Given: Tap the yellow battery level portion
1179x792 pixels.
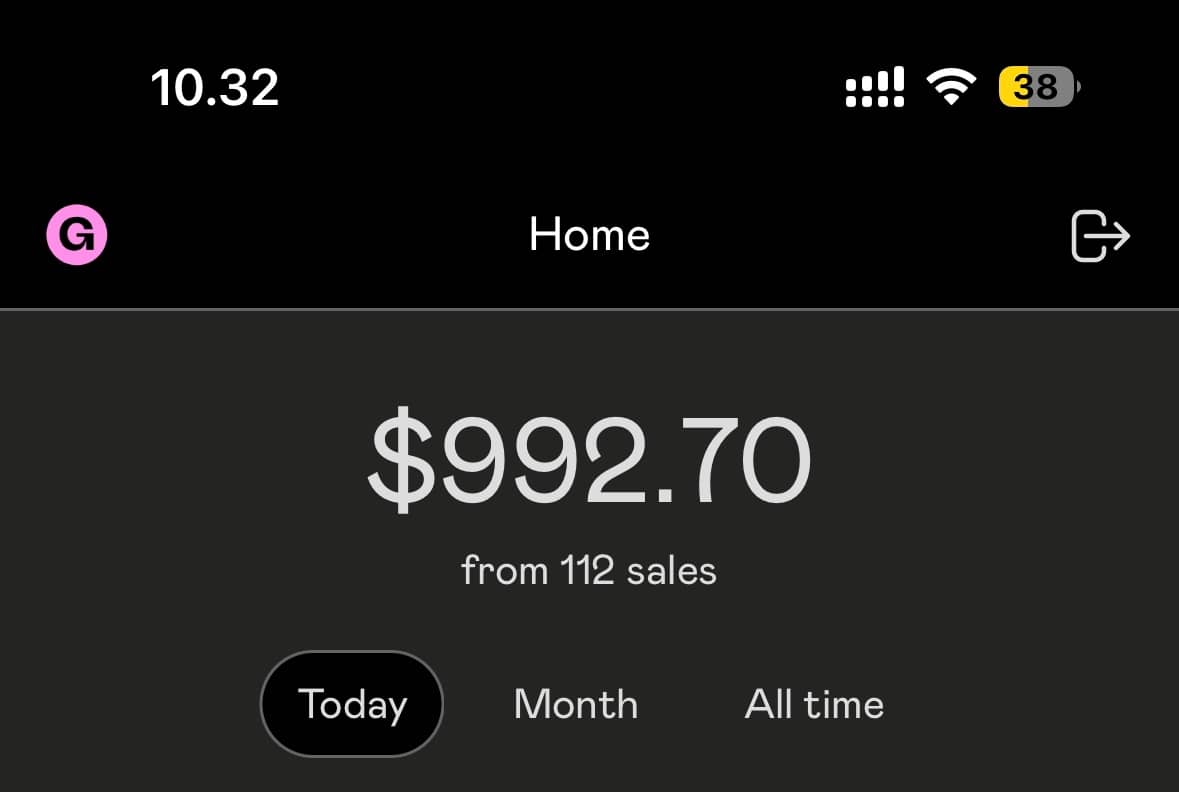Looking at the screenshot, I should (x=1014, y=87).
